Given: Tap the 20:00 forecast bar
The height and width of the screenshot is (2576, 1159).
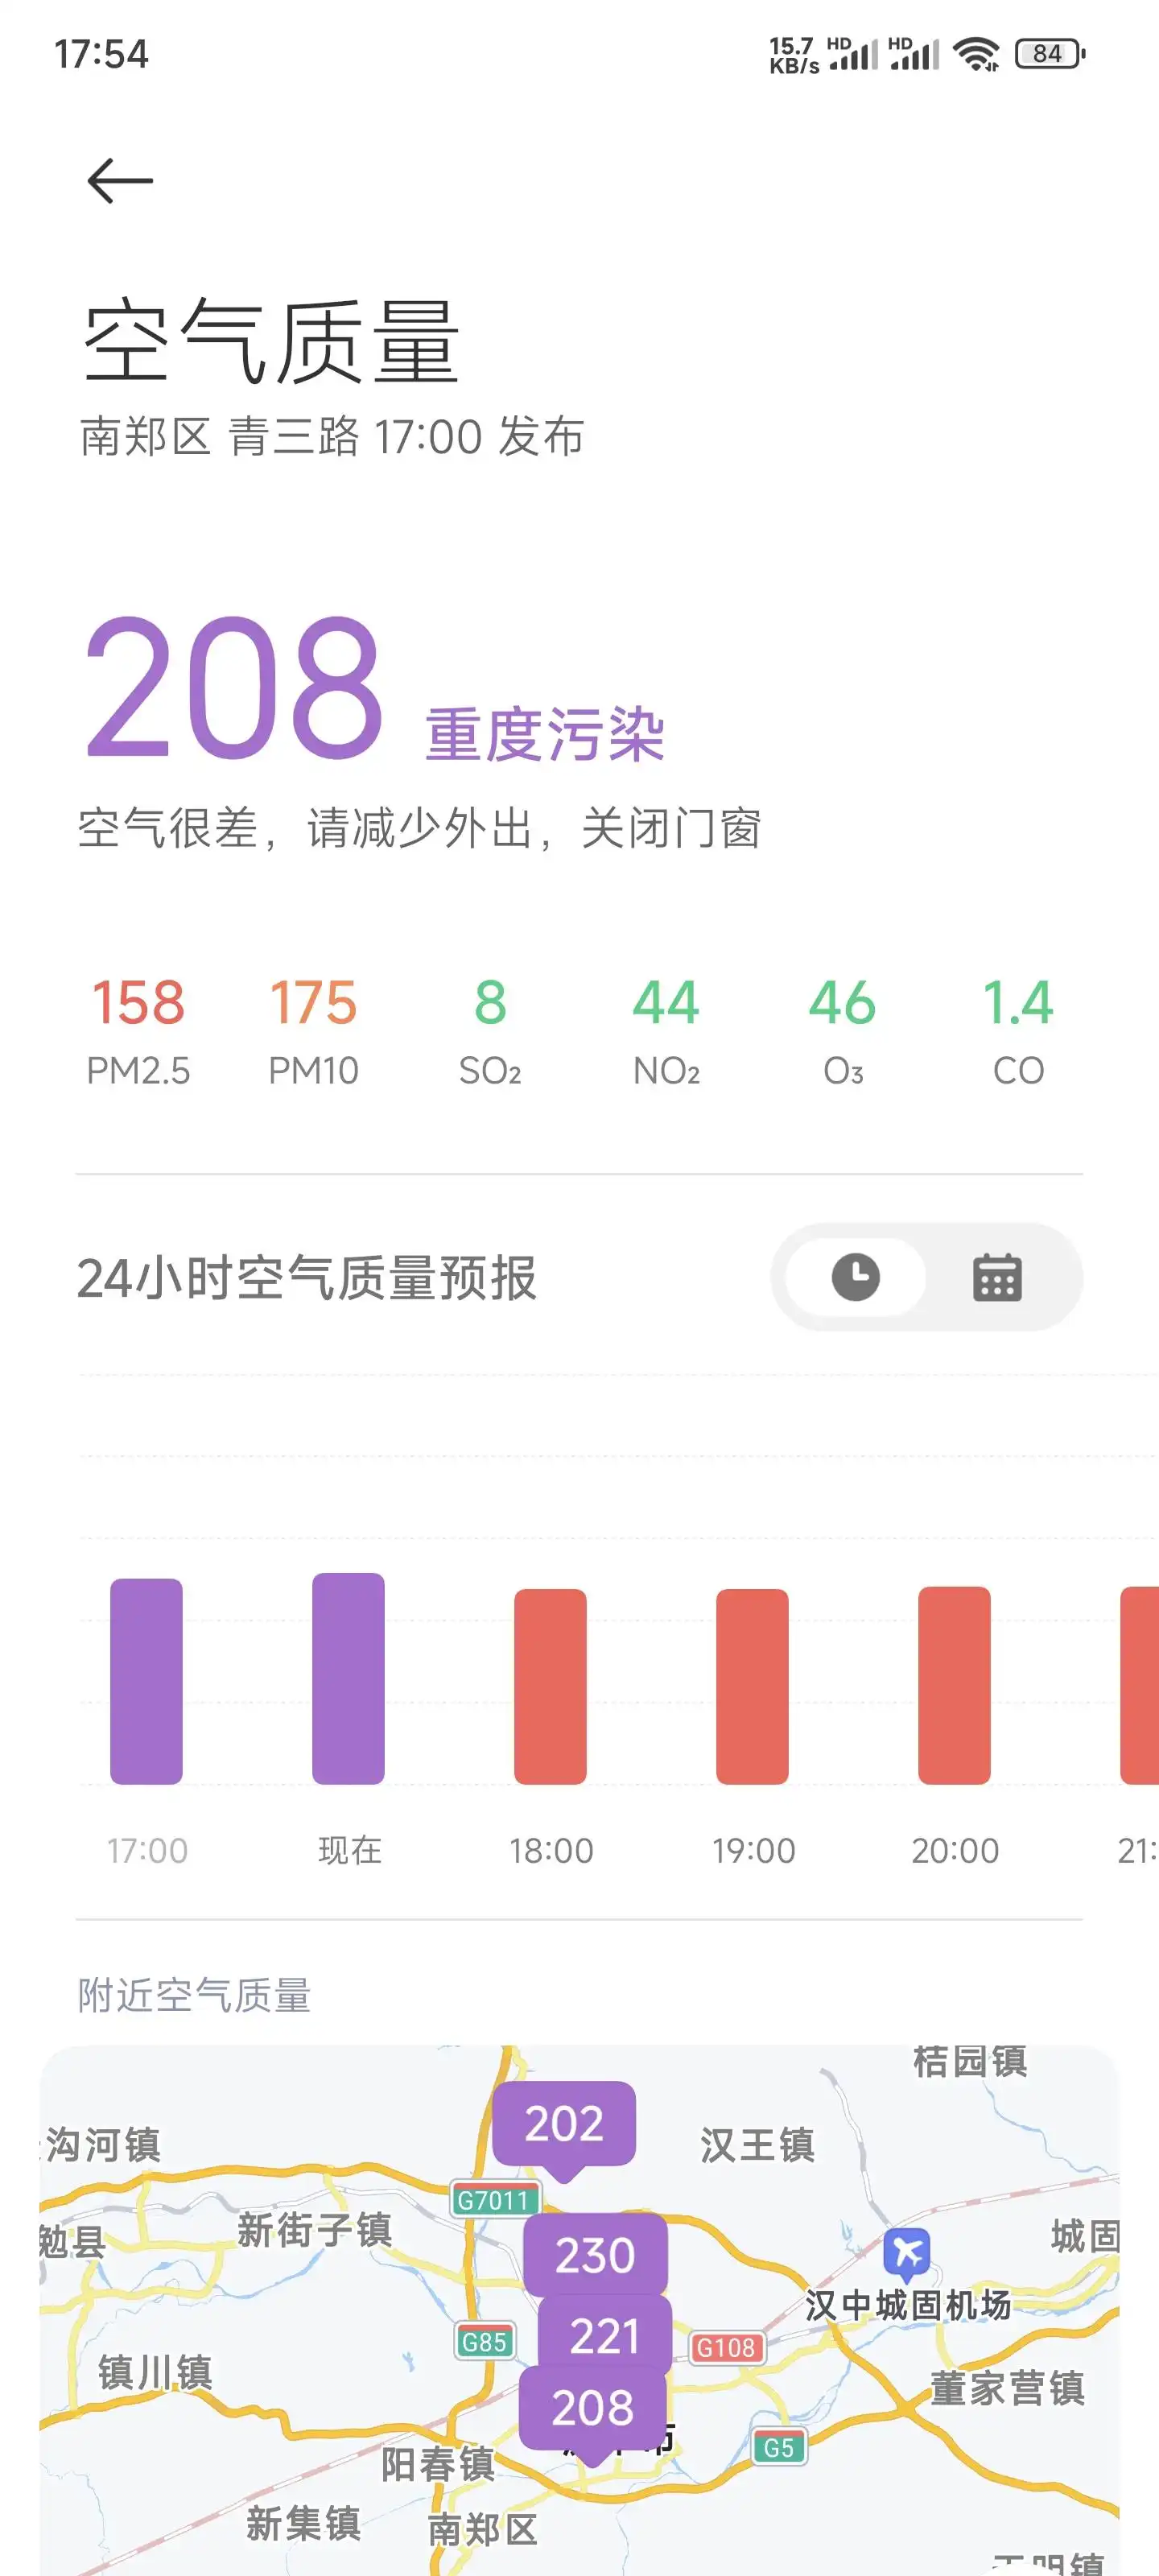Looking at the screenshot, I should point(954,1685).
